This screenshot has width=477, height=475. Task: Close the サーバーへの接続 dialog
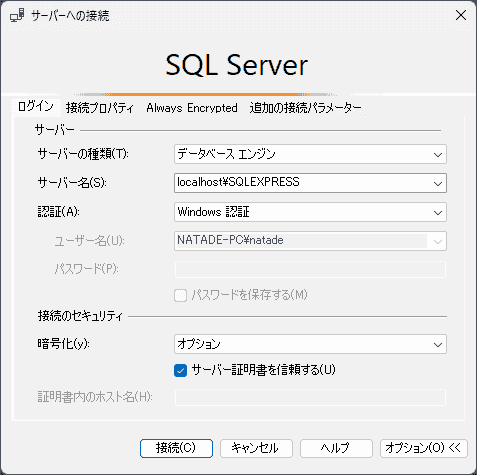coord(461,15)
